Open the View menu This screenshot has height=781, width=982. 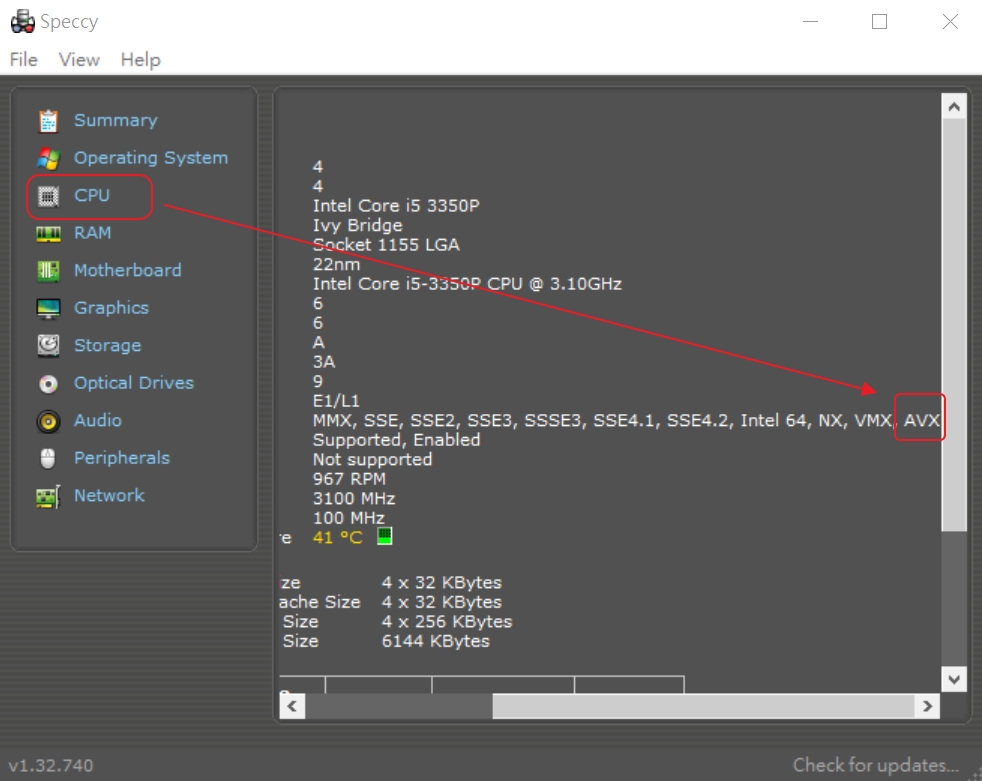tap(79, 59)
